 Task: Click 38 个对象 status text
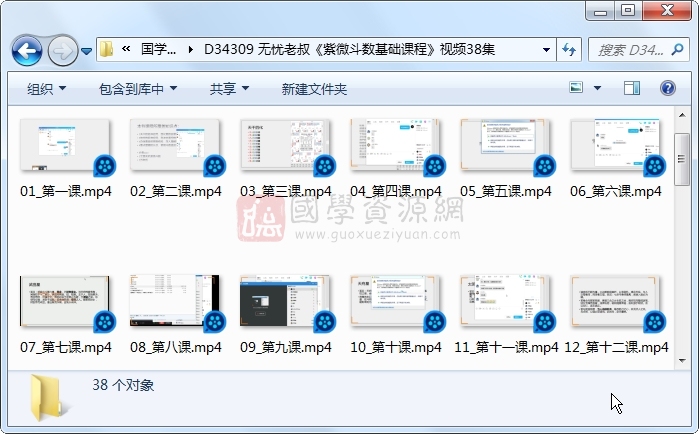point(123,385)
